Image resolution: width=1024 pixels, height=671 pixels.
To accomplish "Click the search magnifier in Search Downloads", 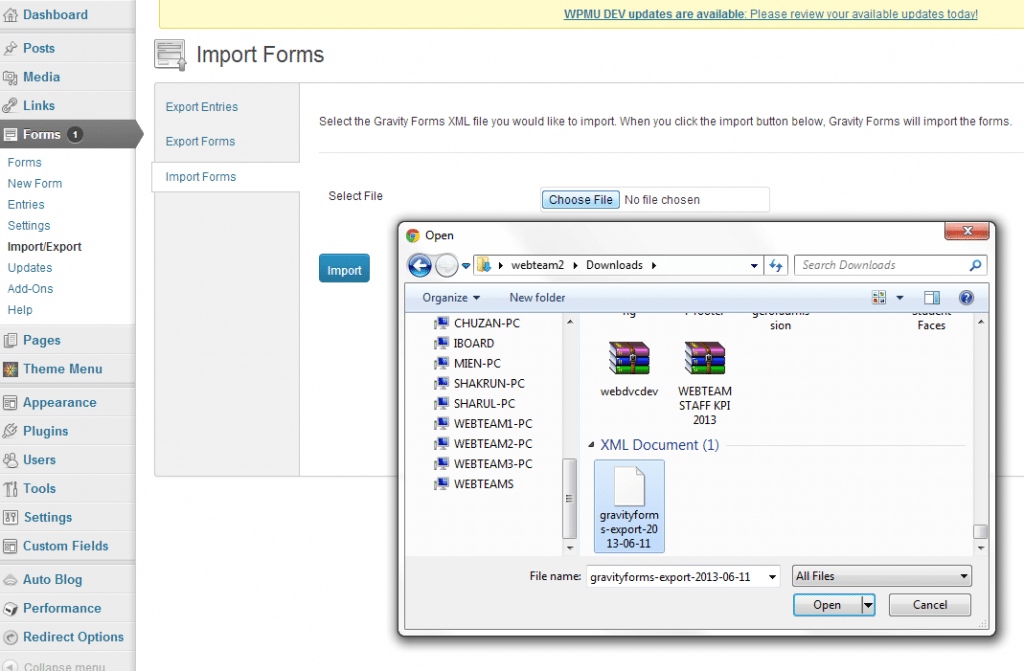I will (x=975, y=265).
